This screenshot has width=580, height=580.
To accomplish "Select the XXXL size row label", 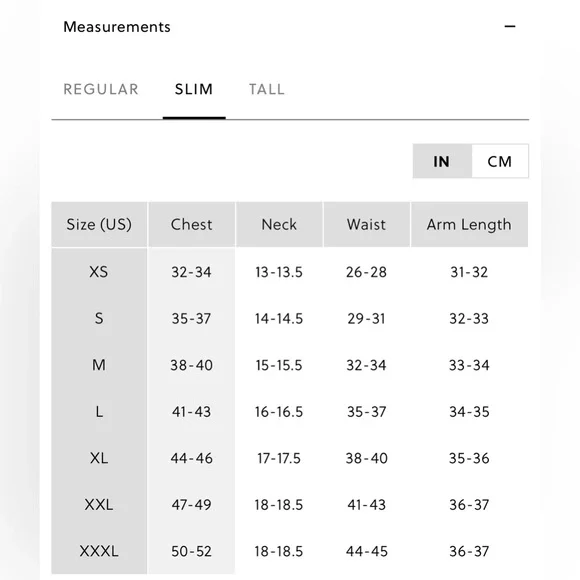I will pos(99,551).
